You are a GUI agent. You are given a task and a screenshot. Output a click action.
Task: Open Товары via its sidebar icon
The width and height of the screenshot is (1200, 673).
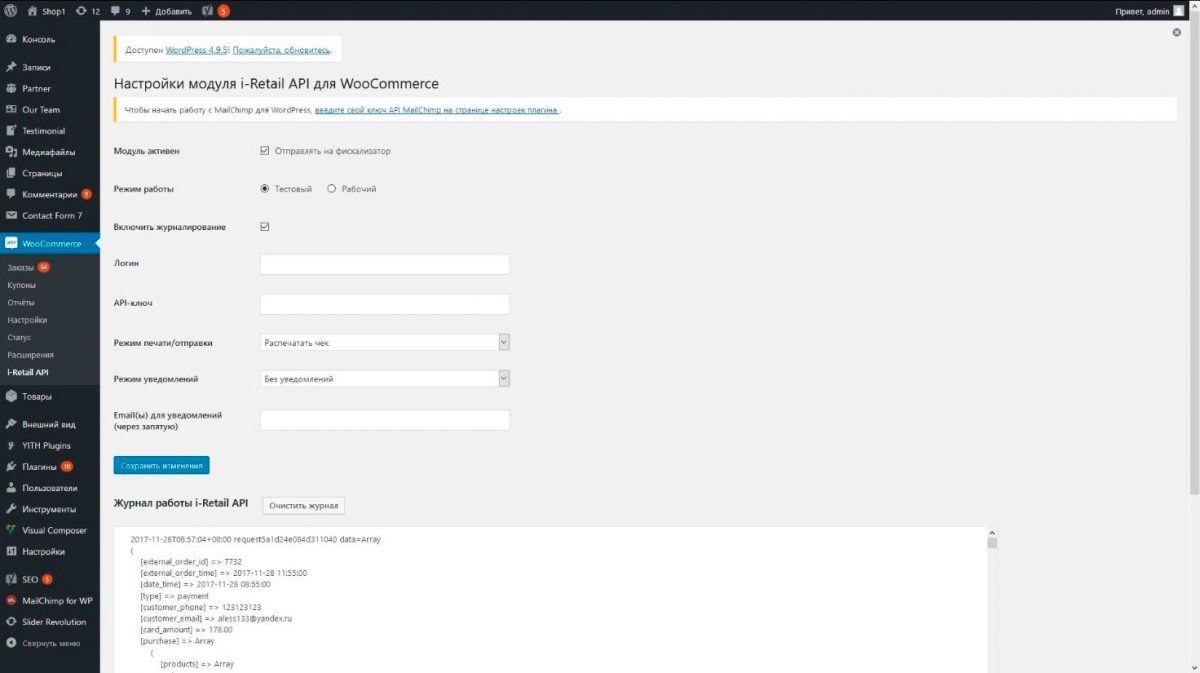point(12,395)
